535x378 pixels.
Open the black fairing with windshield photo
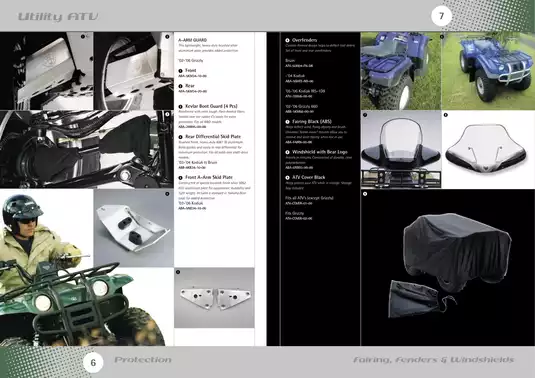tap(401, 149)
